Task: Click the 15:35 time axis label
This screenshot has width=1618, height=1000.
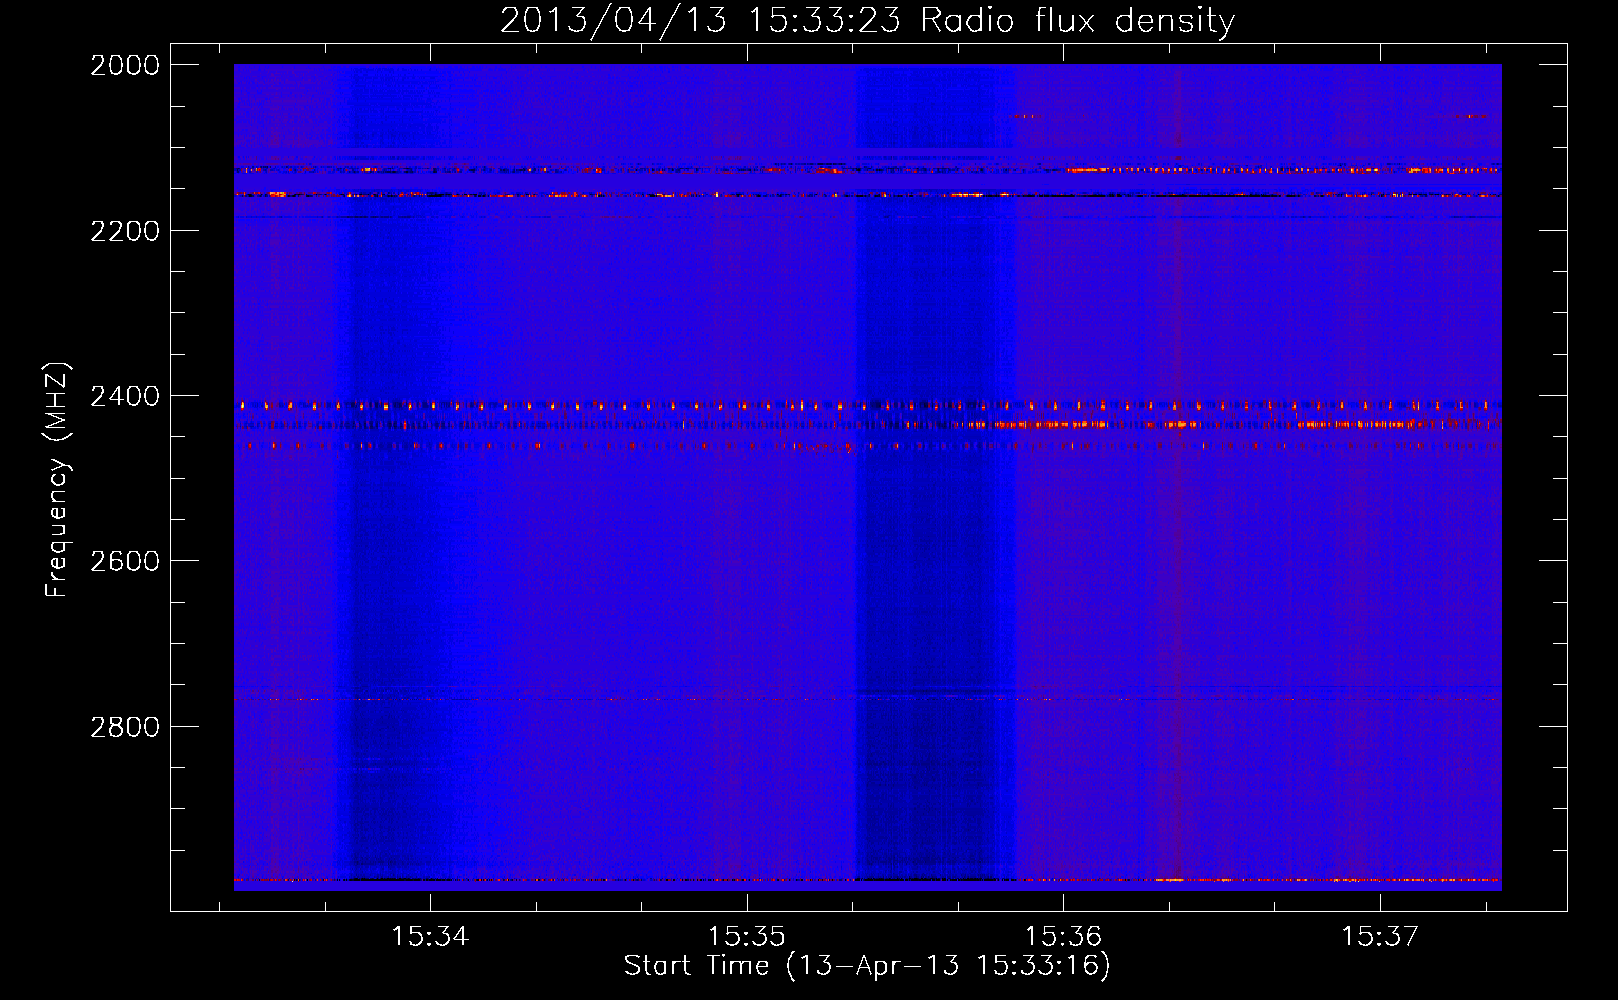Action: (746, 936)
